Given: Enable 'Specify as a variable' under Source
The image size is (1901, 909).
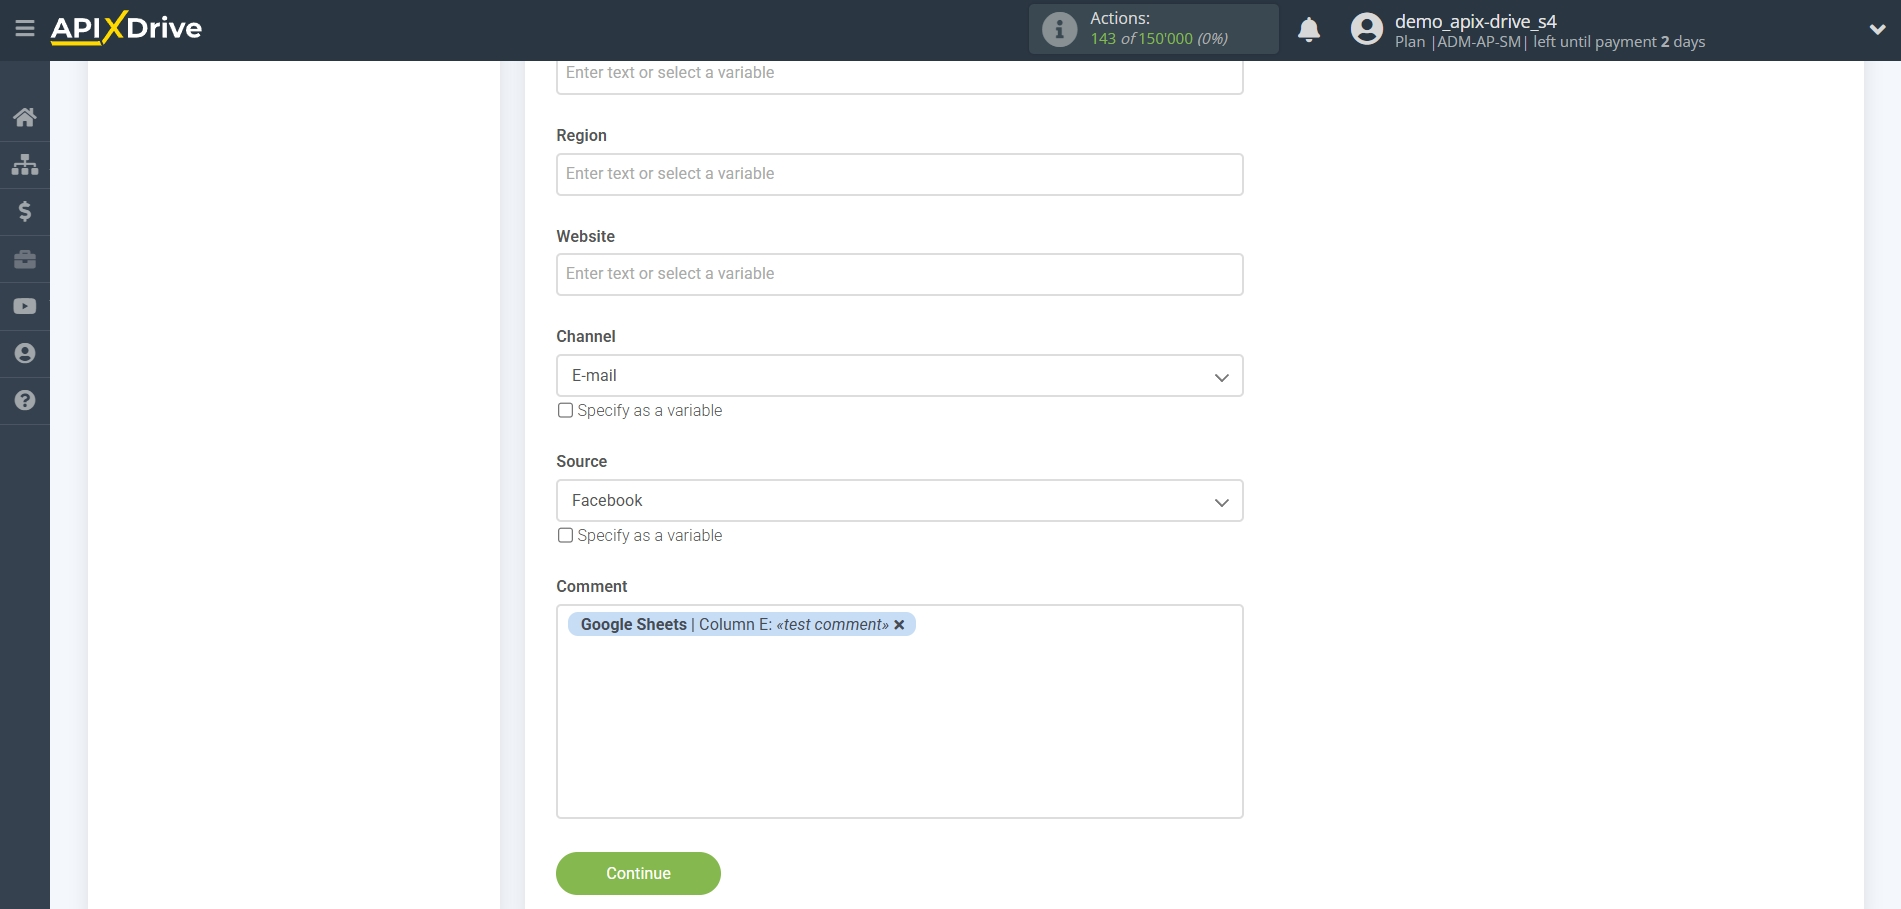Looking at the screenshot, I should click(566, 535).
